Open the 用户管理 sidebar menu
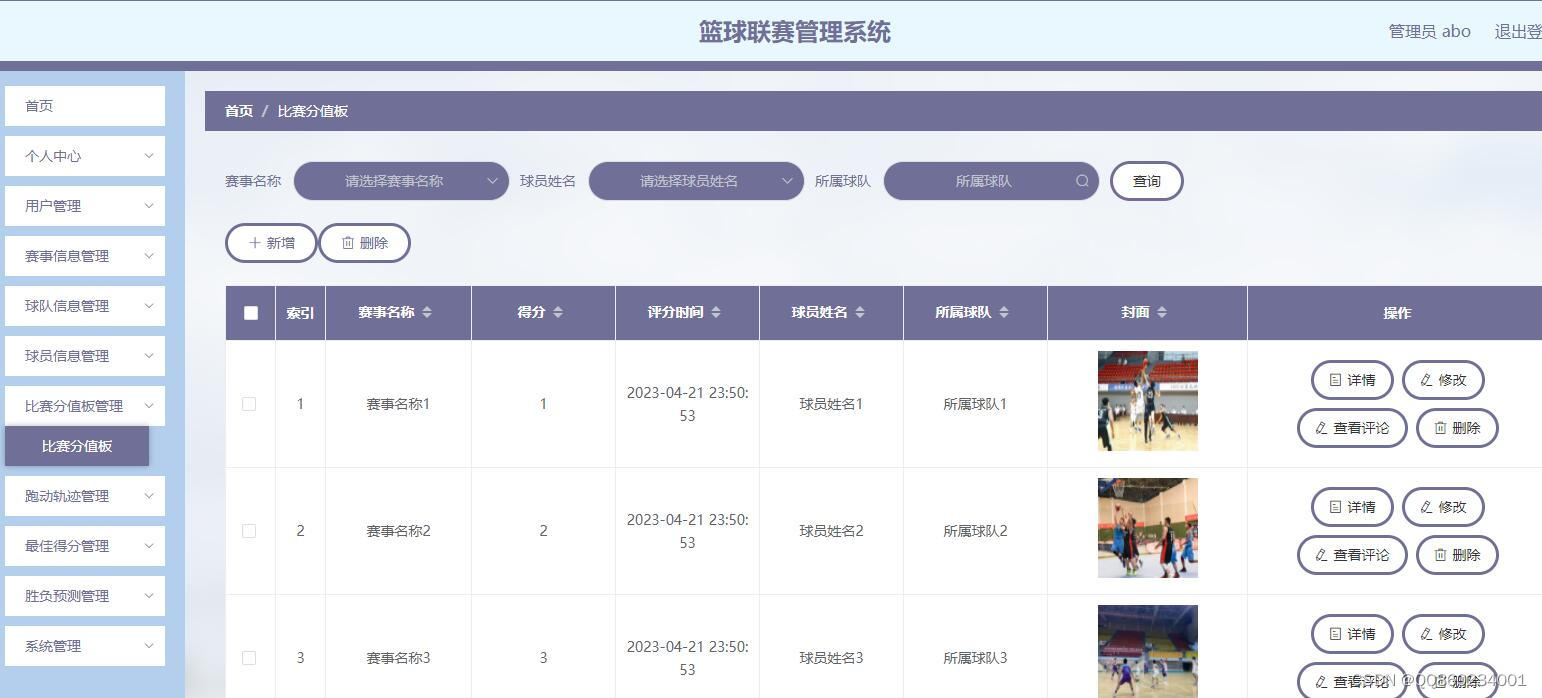The width and height of the screenshot is (1542, 698). click(x=84, y=205)
